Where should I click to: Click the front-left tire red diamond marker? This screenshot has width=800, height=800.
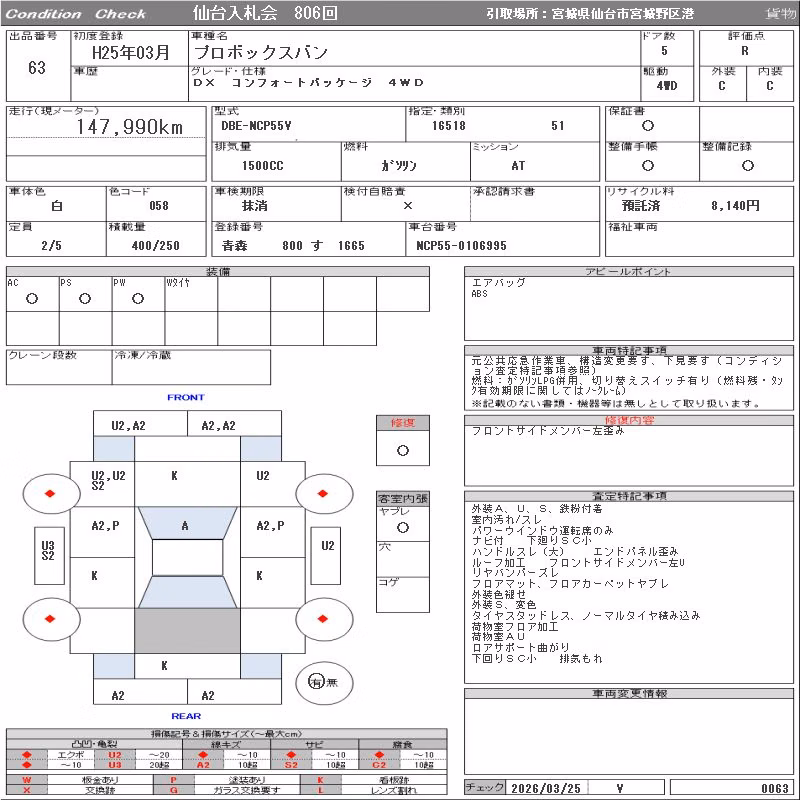click(x=49, y=493)
